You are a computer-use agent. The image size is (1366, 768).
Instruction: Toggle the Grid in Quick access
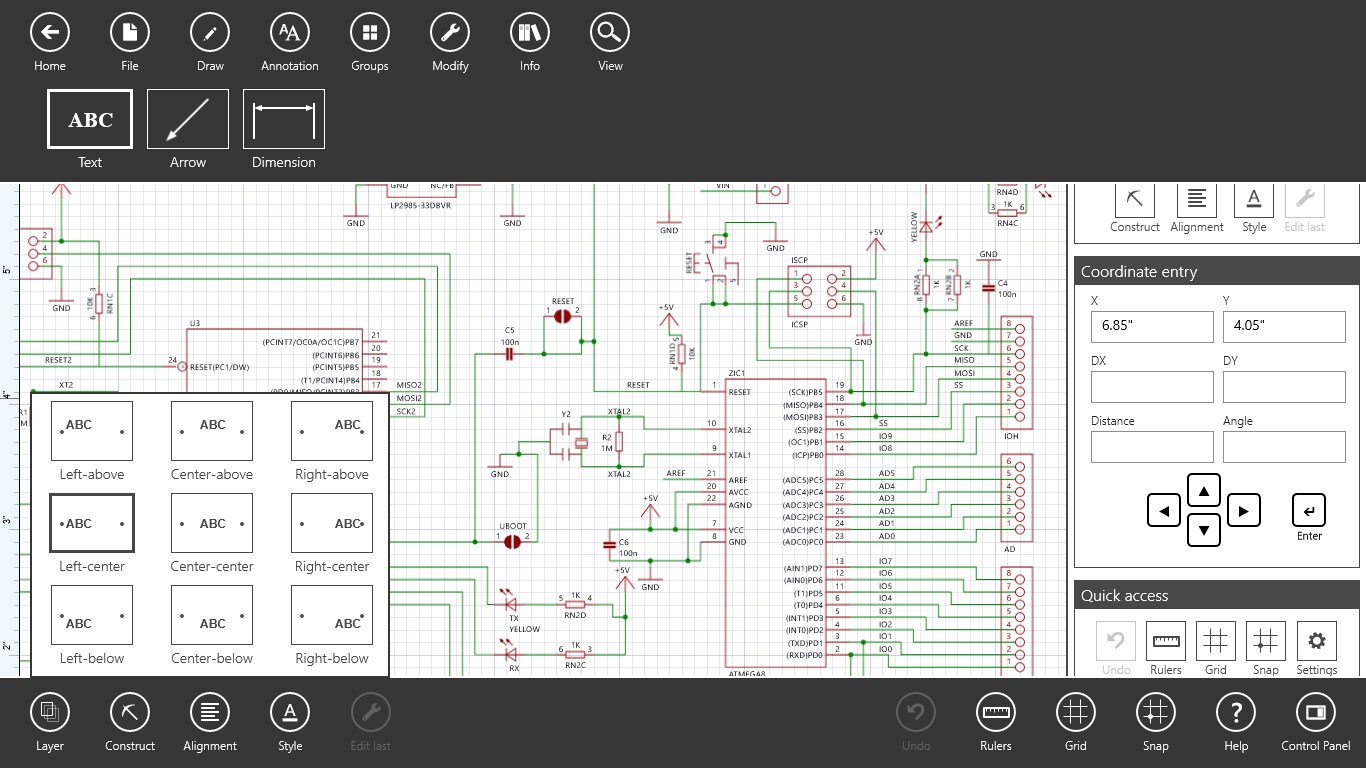1215,641
